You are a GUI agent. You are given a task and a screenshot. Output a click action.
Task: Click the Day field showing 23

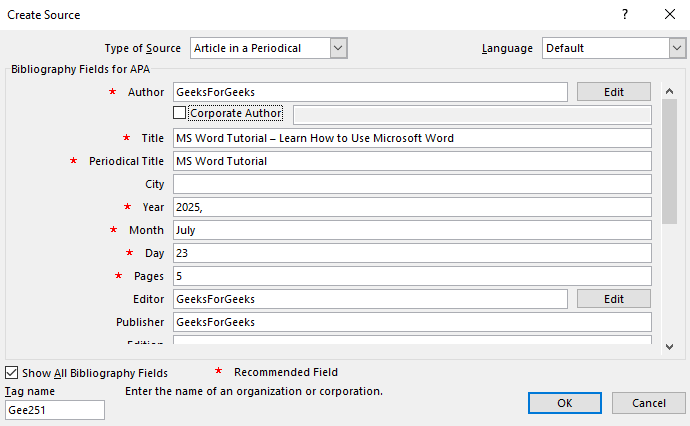(412, 253)
